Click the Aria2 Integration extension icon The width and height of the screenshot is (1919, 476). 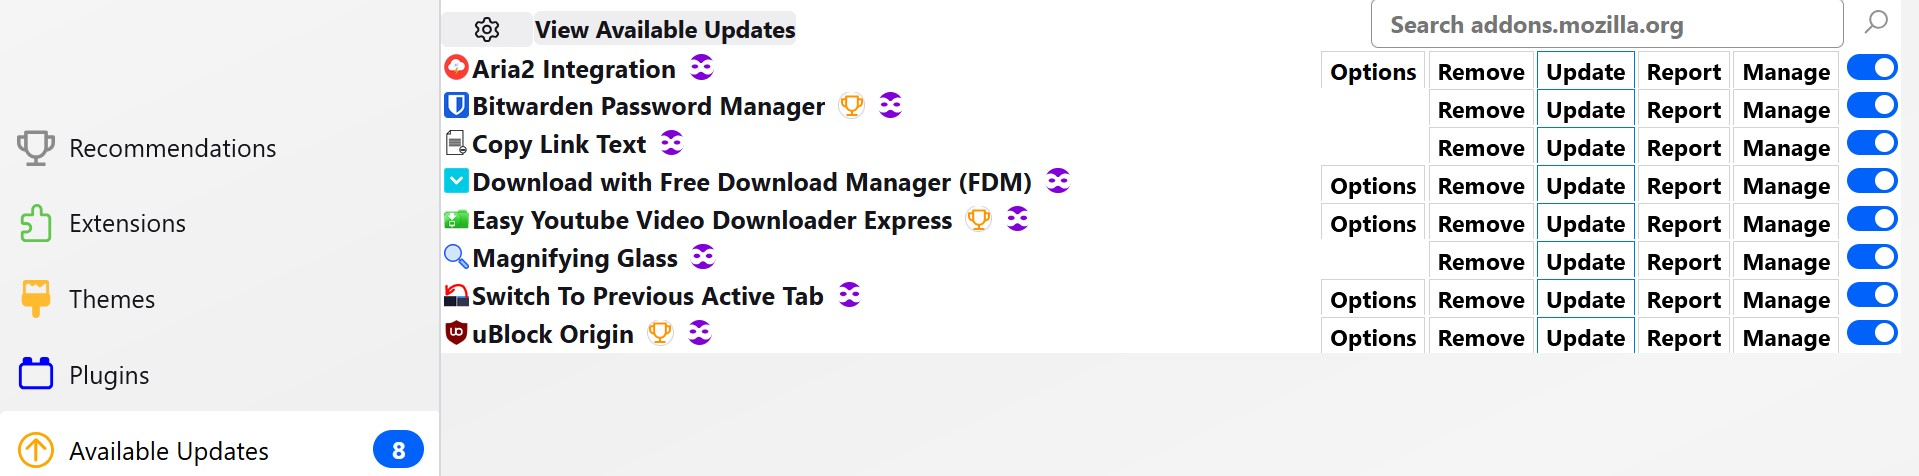(x=456, y=68)
